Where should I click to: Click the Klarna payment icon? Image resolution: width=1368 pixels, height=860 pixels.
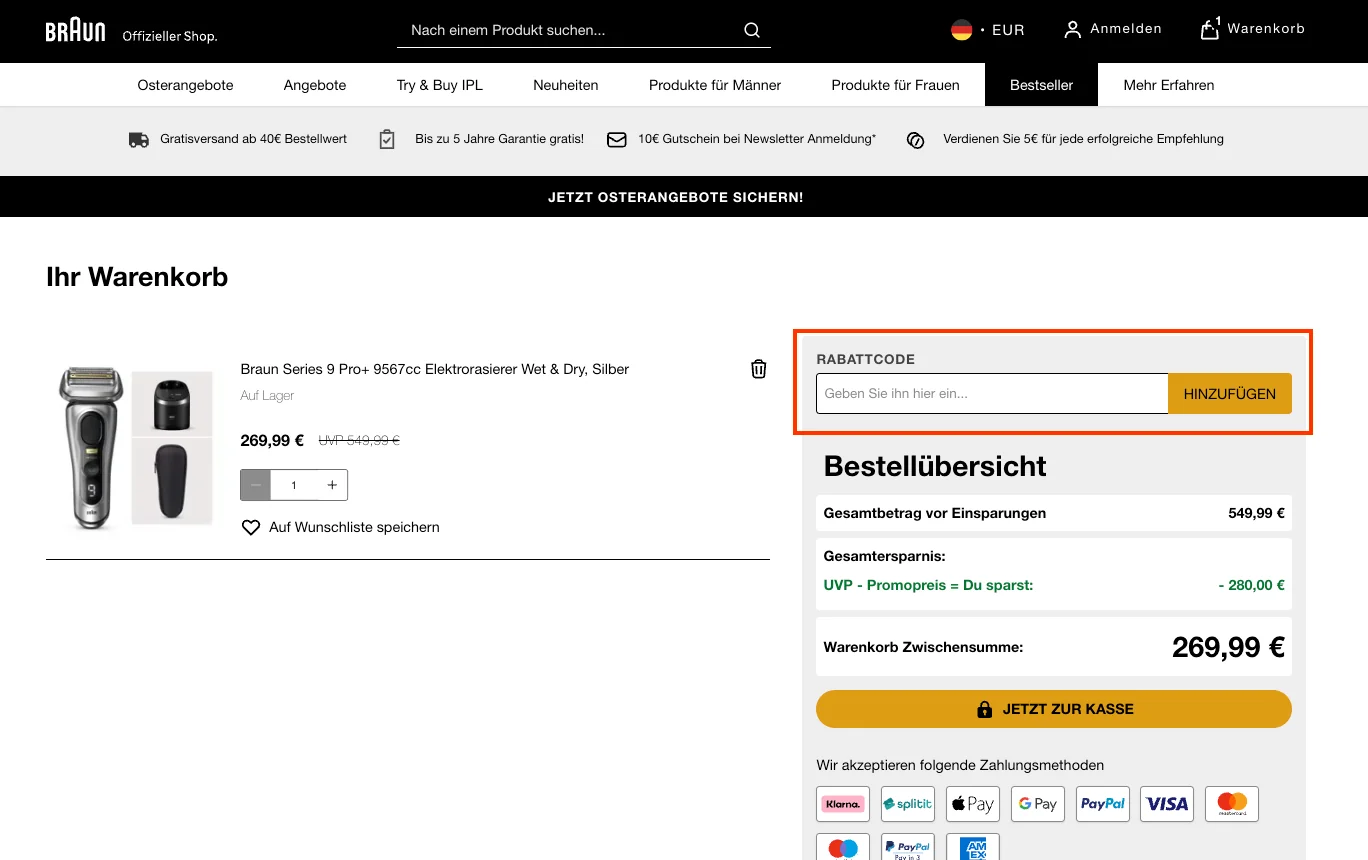[x=842, y=804]
